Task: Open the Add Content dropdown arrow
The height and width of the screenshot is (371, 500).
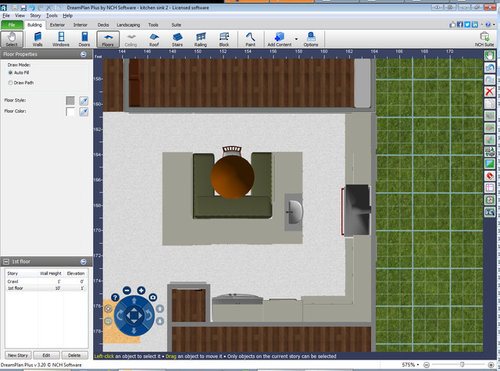Action: tap(296, 39)
